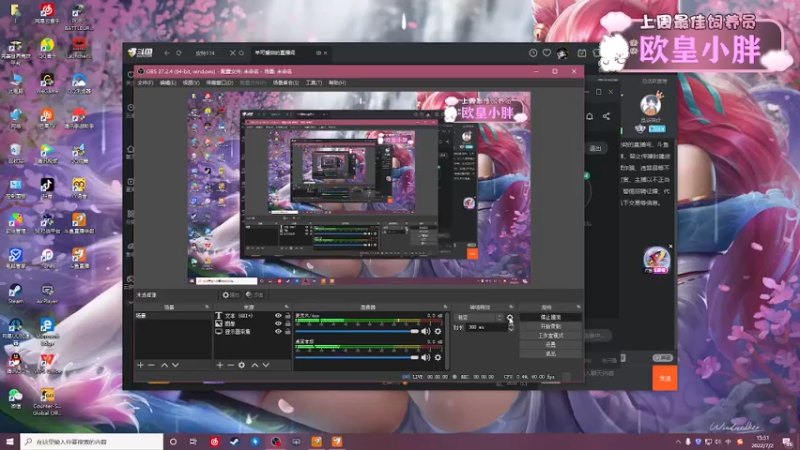Pop out the Controls dock panel
The height and width of the screenshot is (450, 800).
578,307
